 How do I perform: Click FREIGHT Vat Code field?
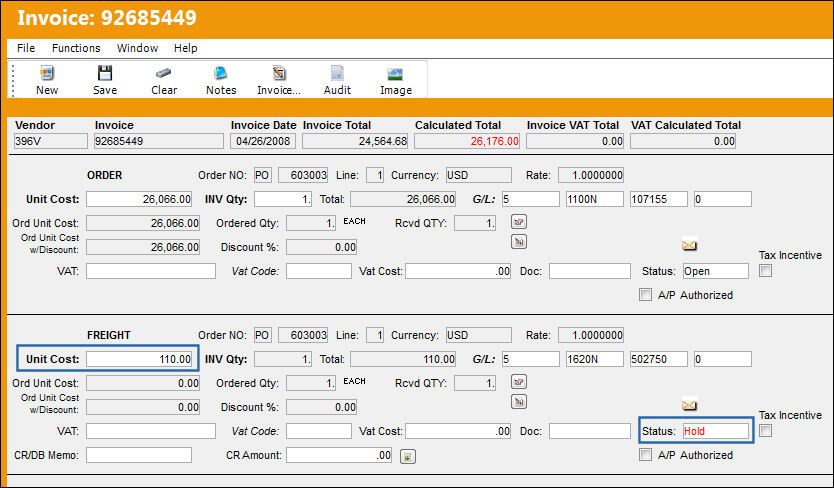(319, 431)
